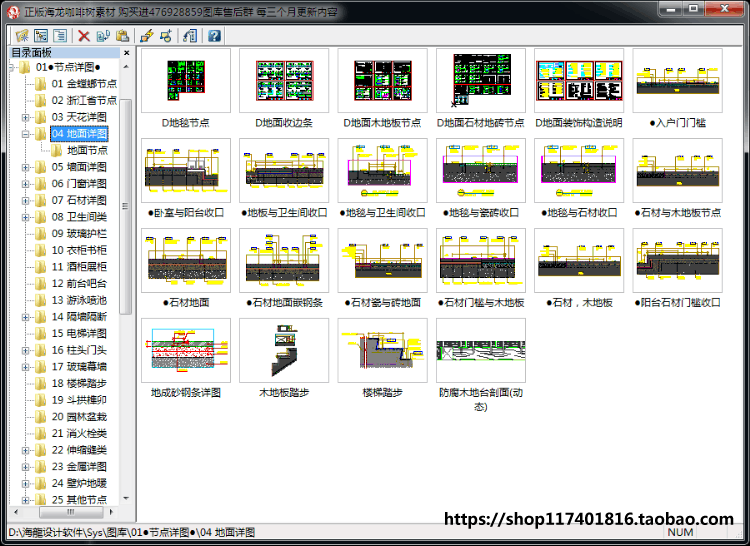Screen dimensions: 750x546
Task: Click the tree panel vertical scrollbar
Action: click(x=126, y=206)
